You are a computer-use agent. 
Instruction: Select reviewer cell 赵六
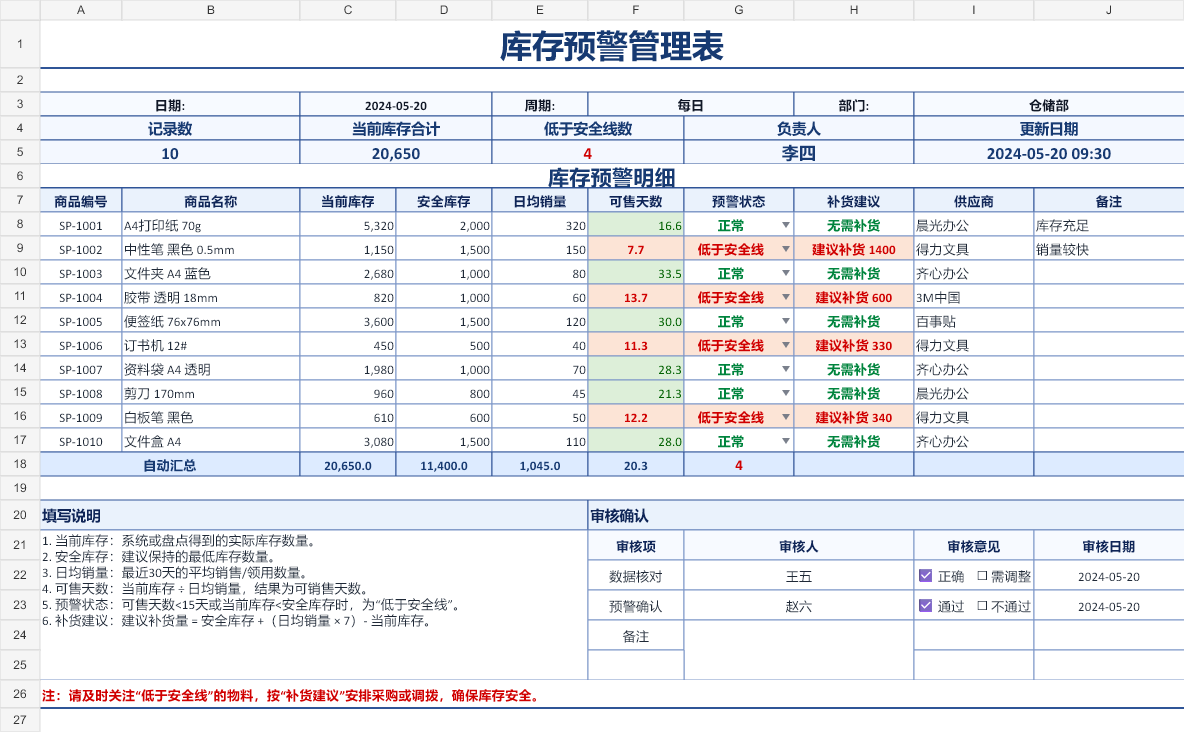pyautogui.click(x=799, y=606)
